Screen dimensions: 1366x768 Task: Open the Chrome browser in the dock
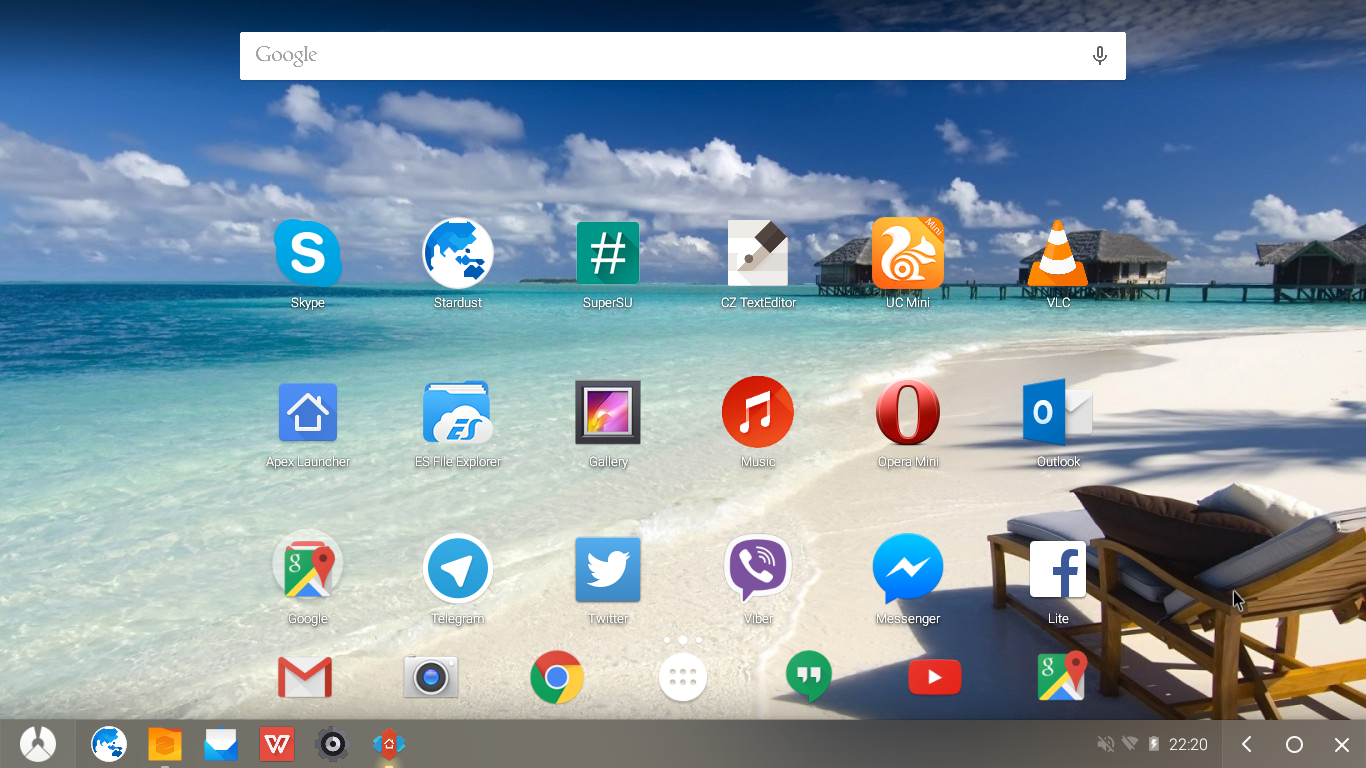coord(557,678)
